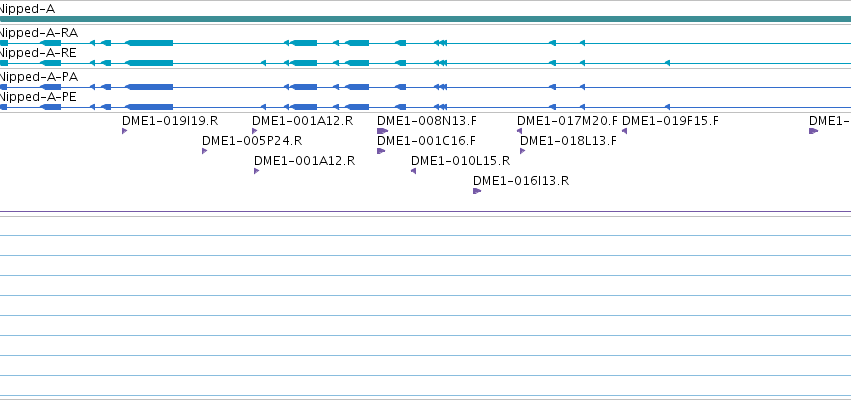Click the arrow glyph under DME1-005P24.R
This screenshot has height=400, width=851.
(x=205, y=151)
